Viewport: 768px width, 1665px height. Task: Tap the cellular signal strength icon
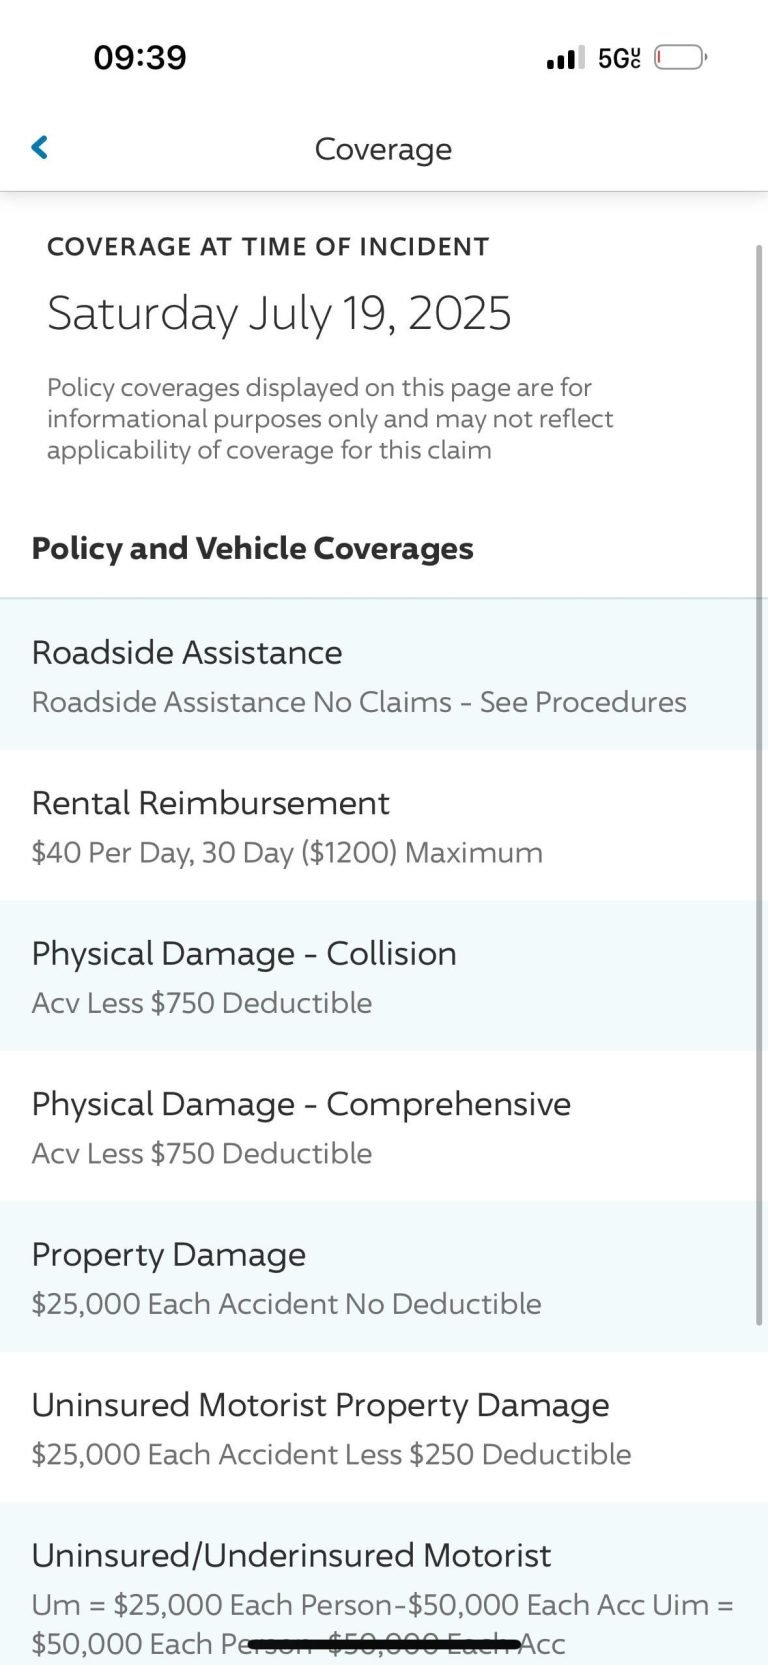(566, 58)
